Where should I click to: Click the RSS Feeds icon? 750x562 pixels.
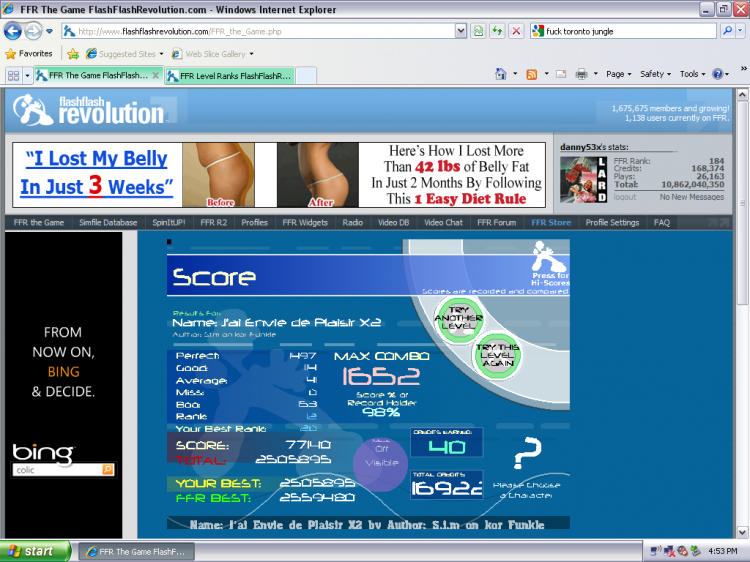pos(531,74)
